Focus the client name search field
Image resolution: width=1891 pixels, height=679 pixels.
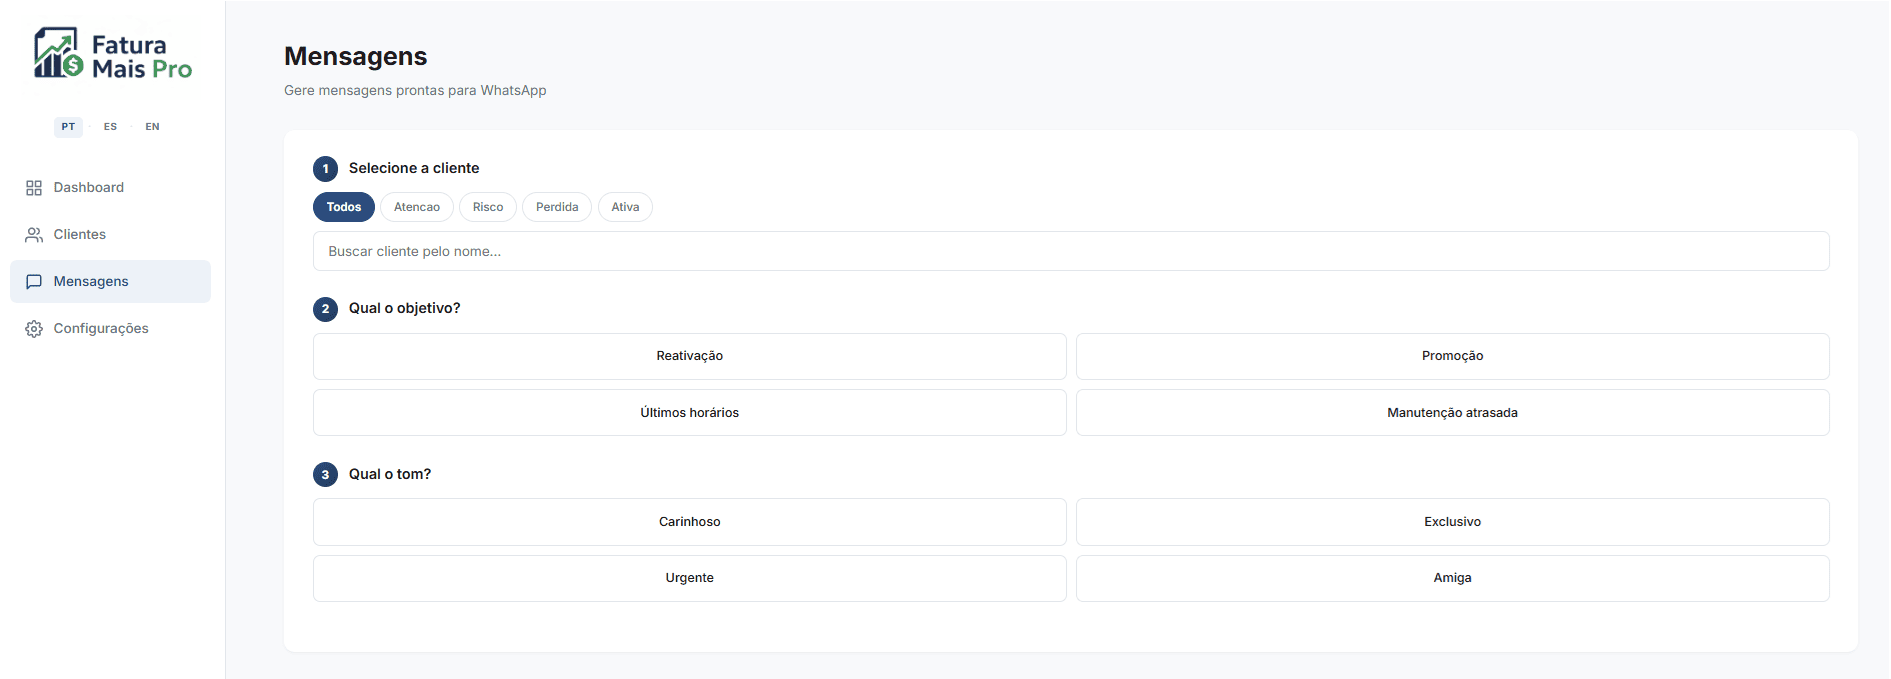point(1070,251)
